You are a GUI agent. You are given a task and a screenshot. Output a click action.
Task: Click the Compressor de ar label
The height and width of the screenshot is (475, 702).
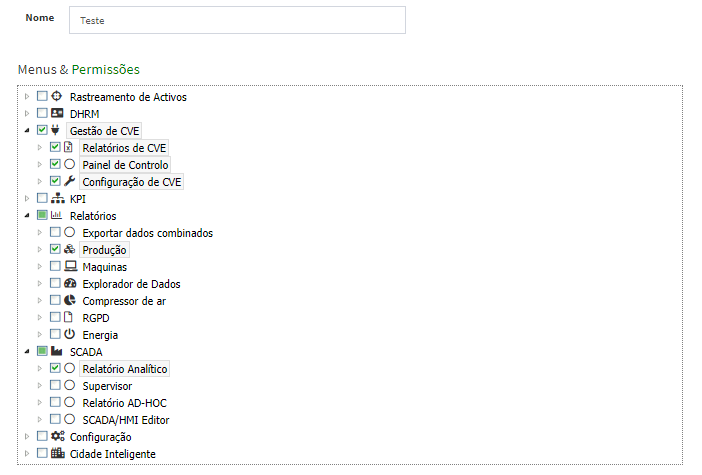tap(125, 301)
